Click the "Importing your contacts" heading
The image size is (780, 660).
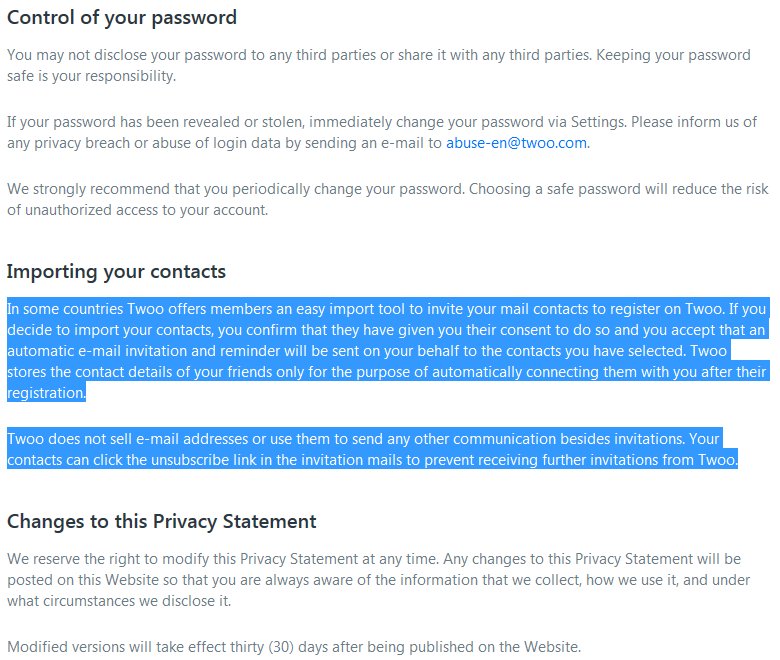coord(116,272)
